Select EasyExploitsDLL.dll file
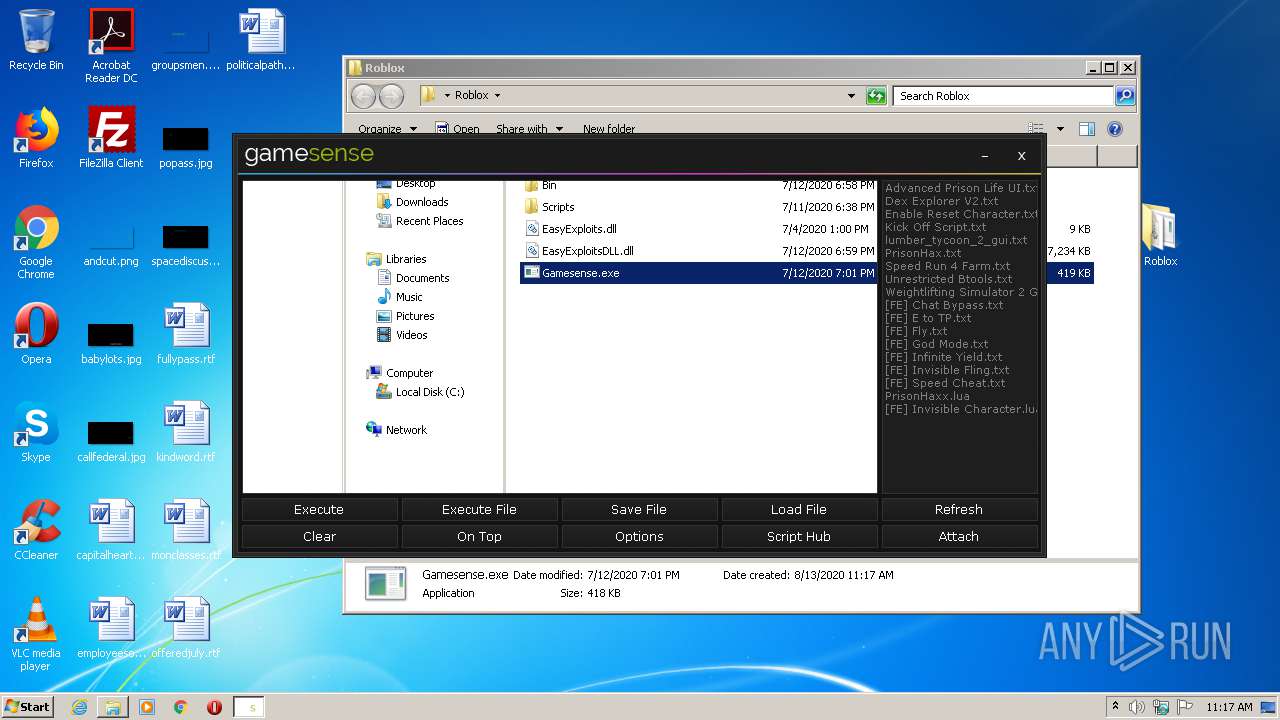 pyautogui.click(x=587, y=251)
